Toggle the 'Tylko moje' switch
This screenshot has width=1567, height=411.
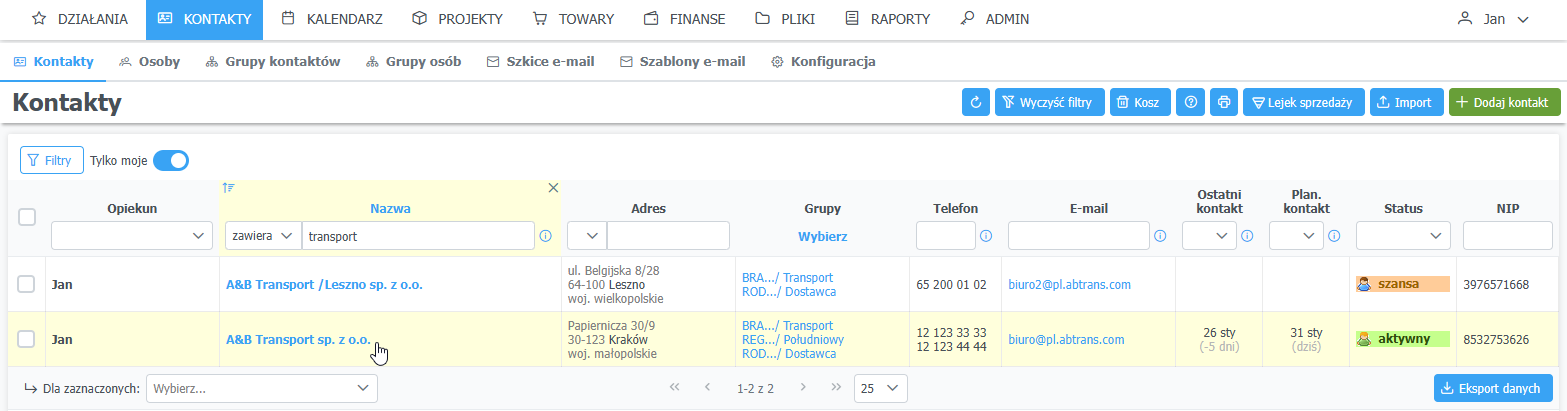(x=171, y=160)
